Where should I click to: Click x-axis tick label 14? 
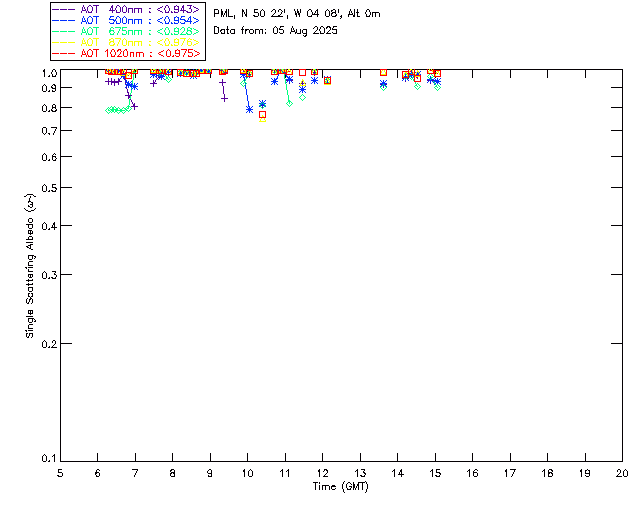tap(398, 473)
